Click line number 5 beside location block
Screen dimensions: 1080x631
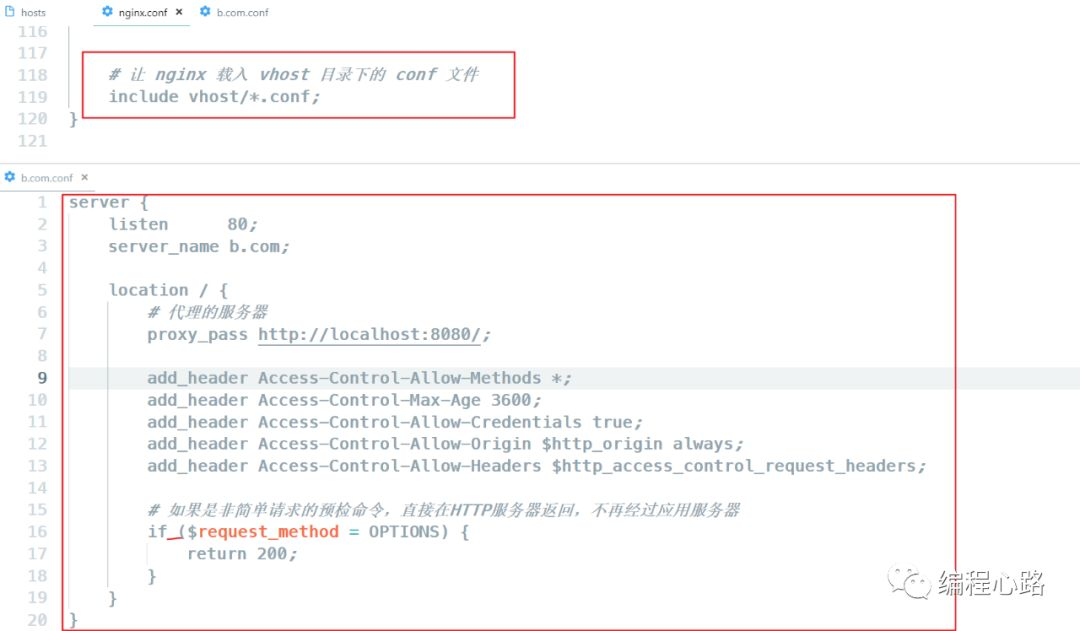point(42,290)
